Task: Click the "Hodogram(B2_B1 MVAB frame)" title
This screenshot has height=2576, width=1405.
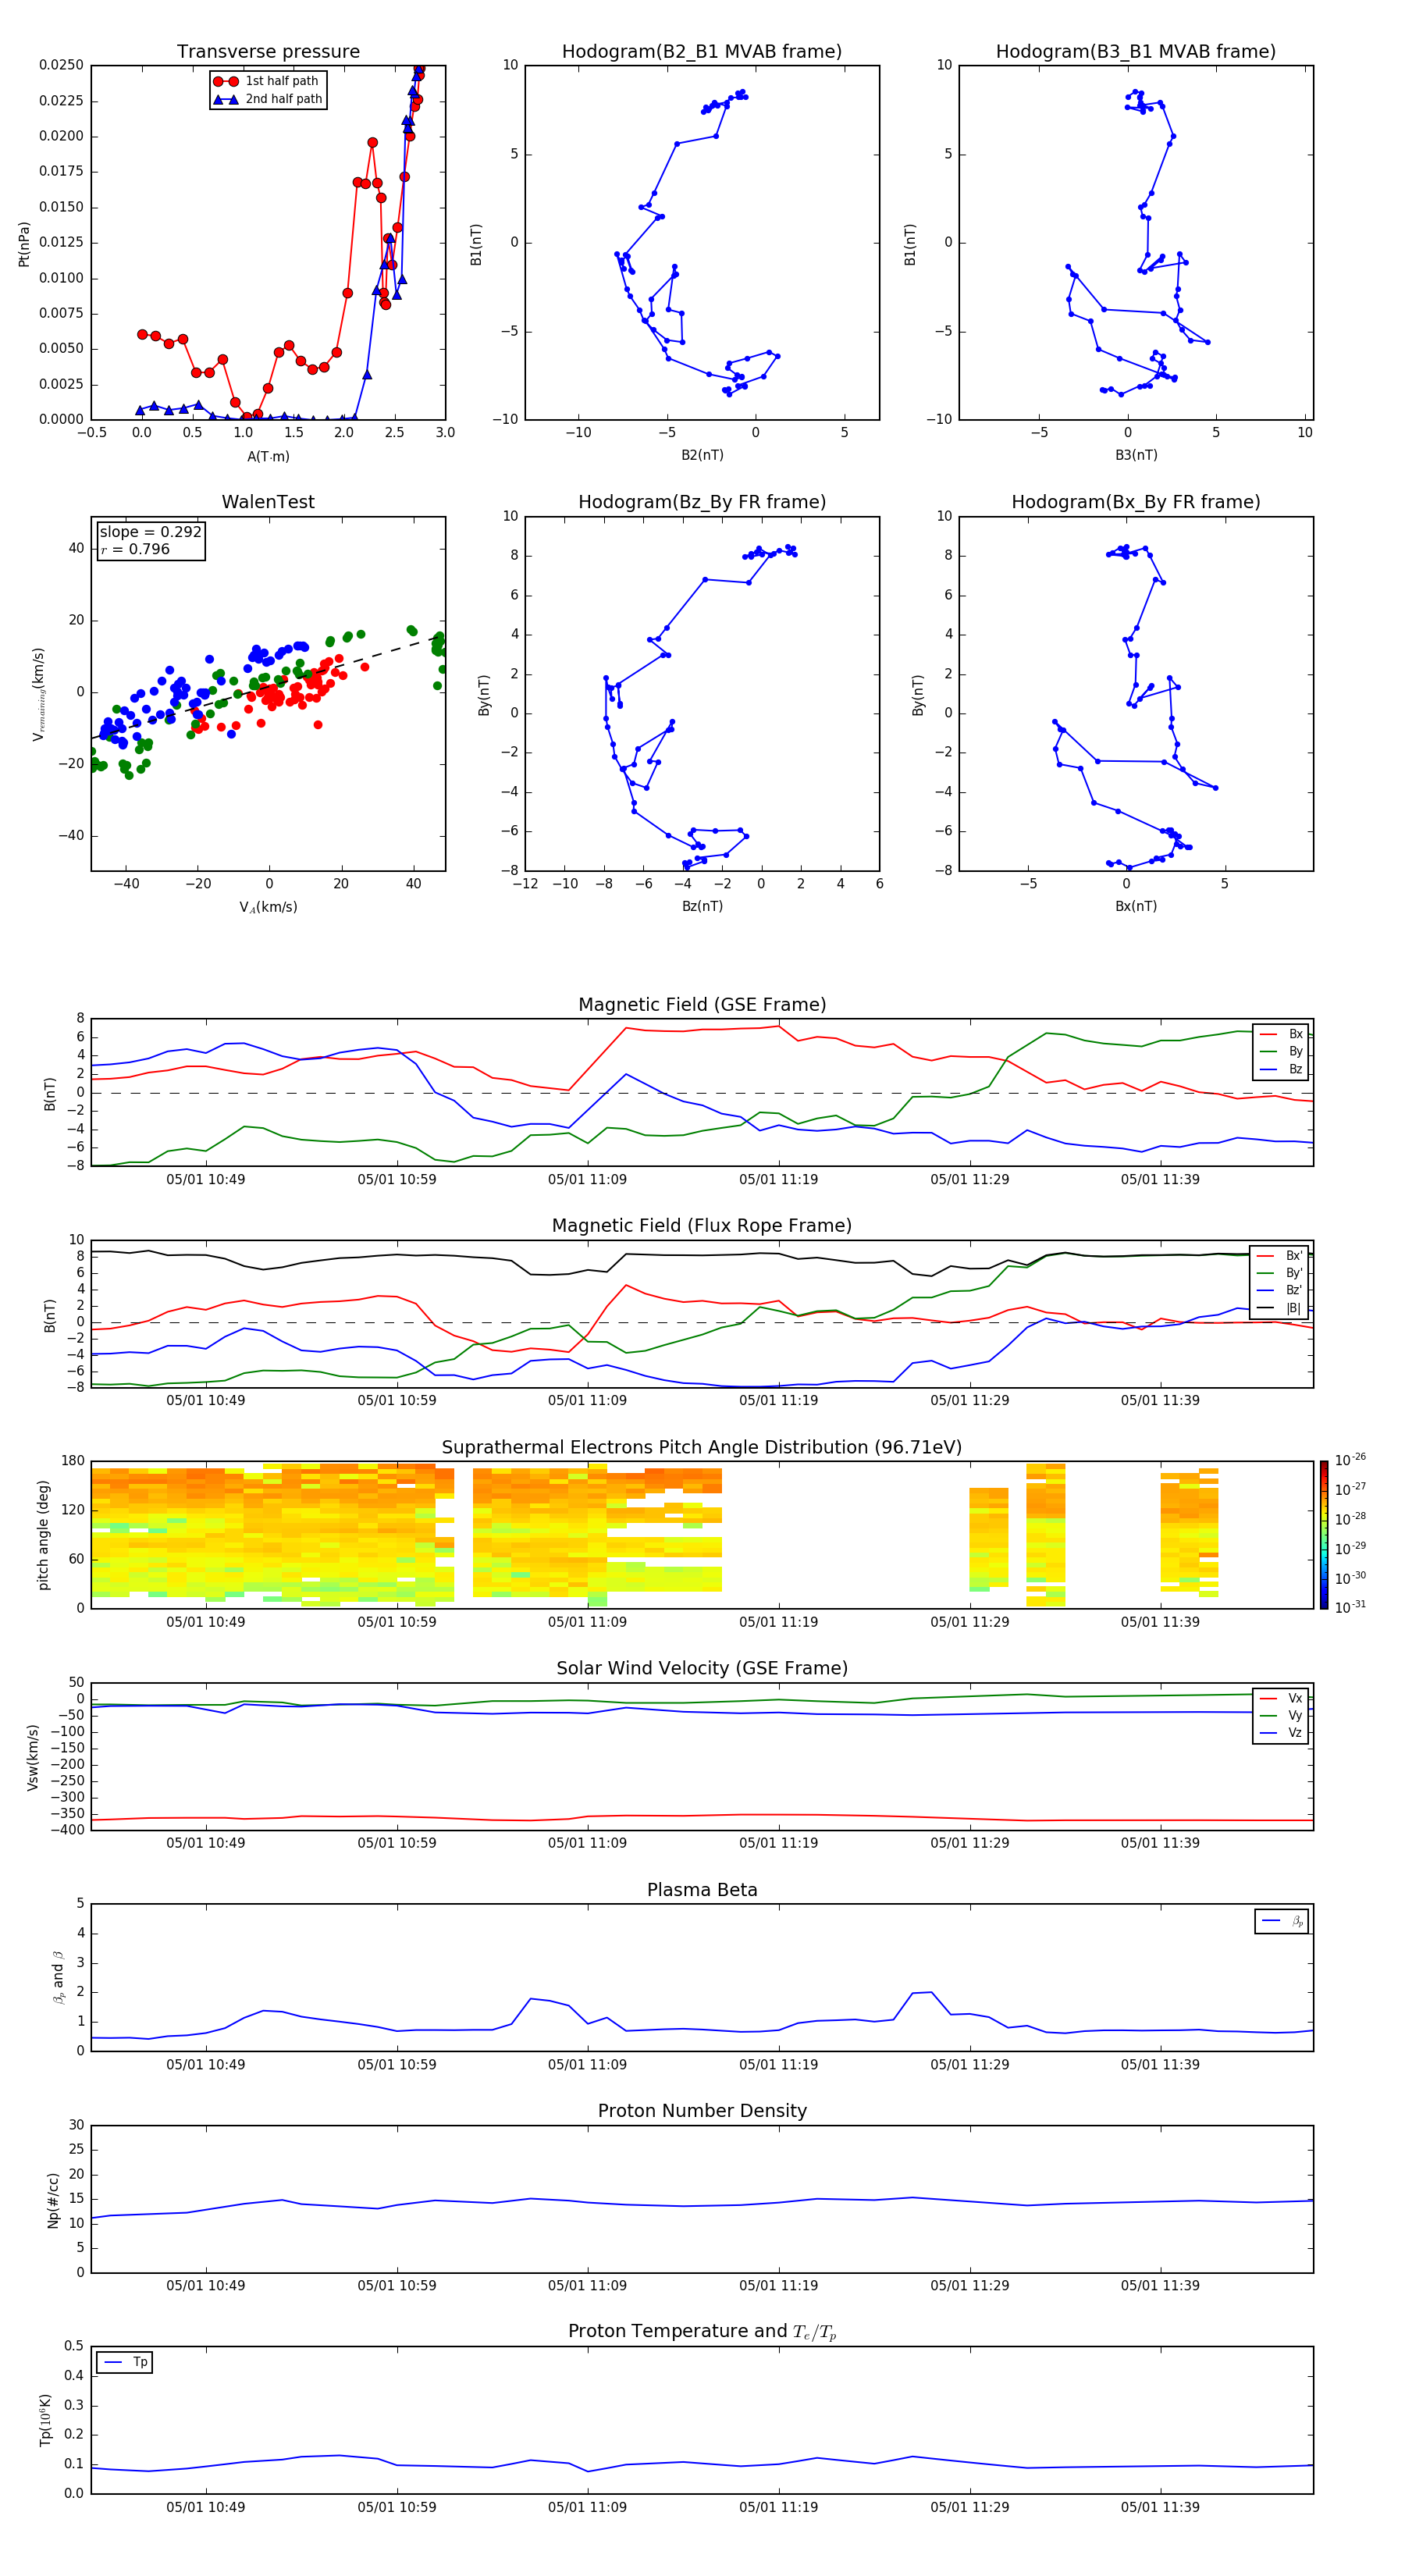Action: [x=702, y=51]
